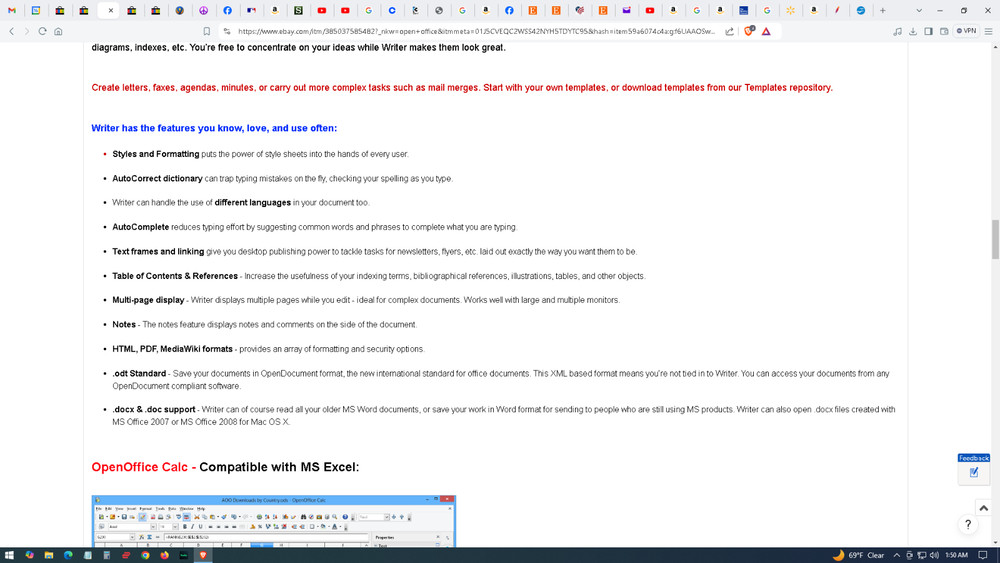1000x563 pixels.
Task: Open Google Chrome from the taskbar
Action: [145, 555]
